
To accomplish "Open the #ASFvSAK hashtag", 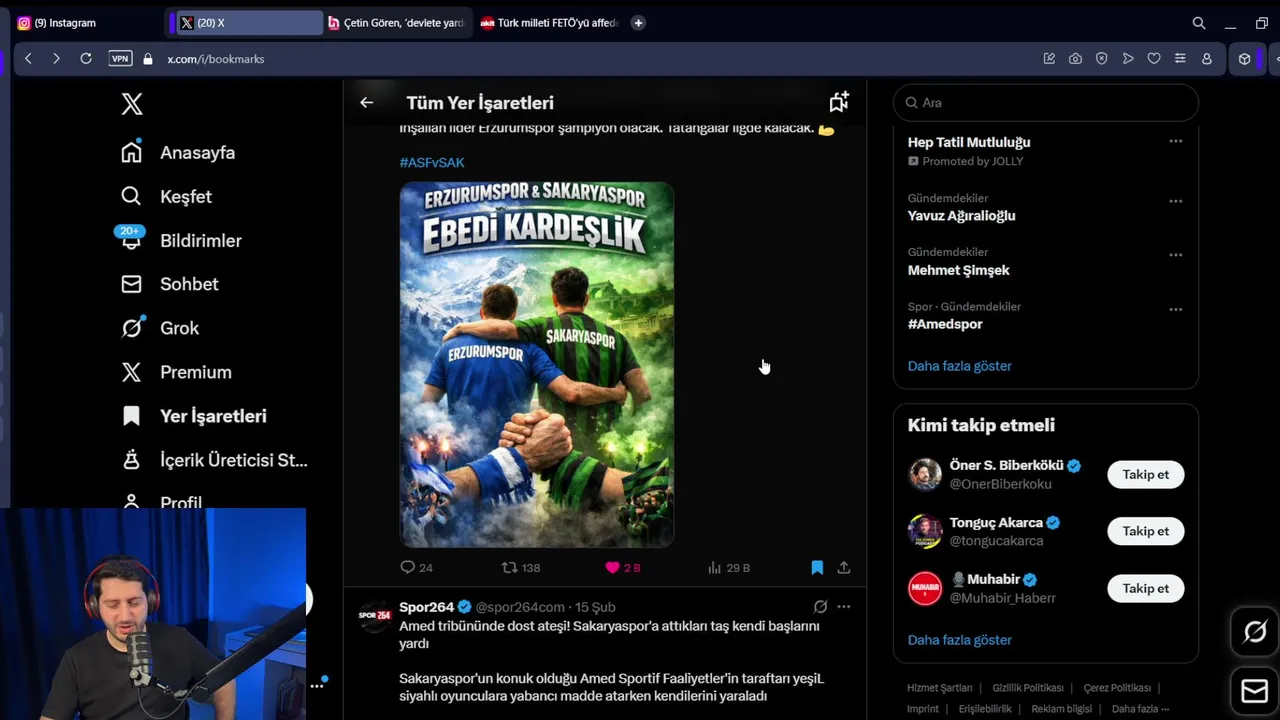I will [432, 162].
